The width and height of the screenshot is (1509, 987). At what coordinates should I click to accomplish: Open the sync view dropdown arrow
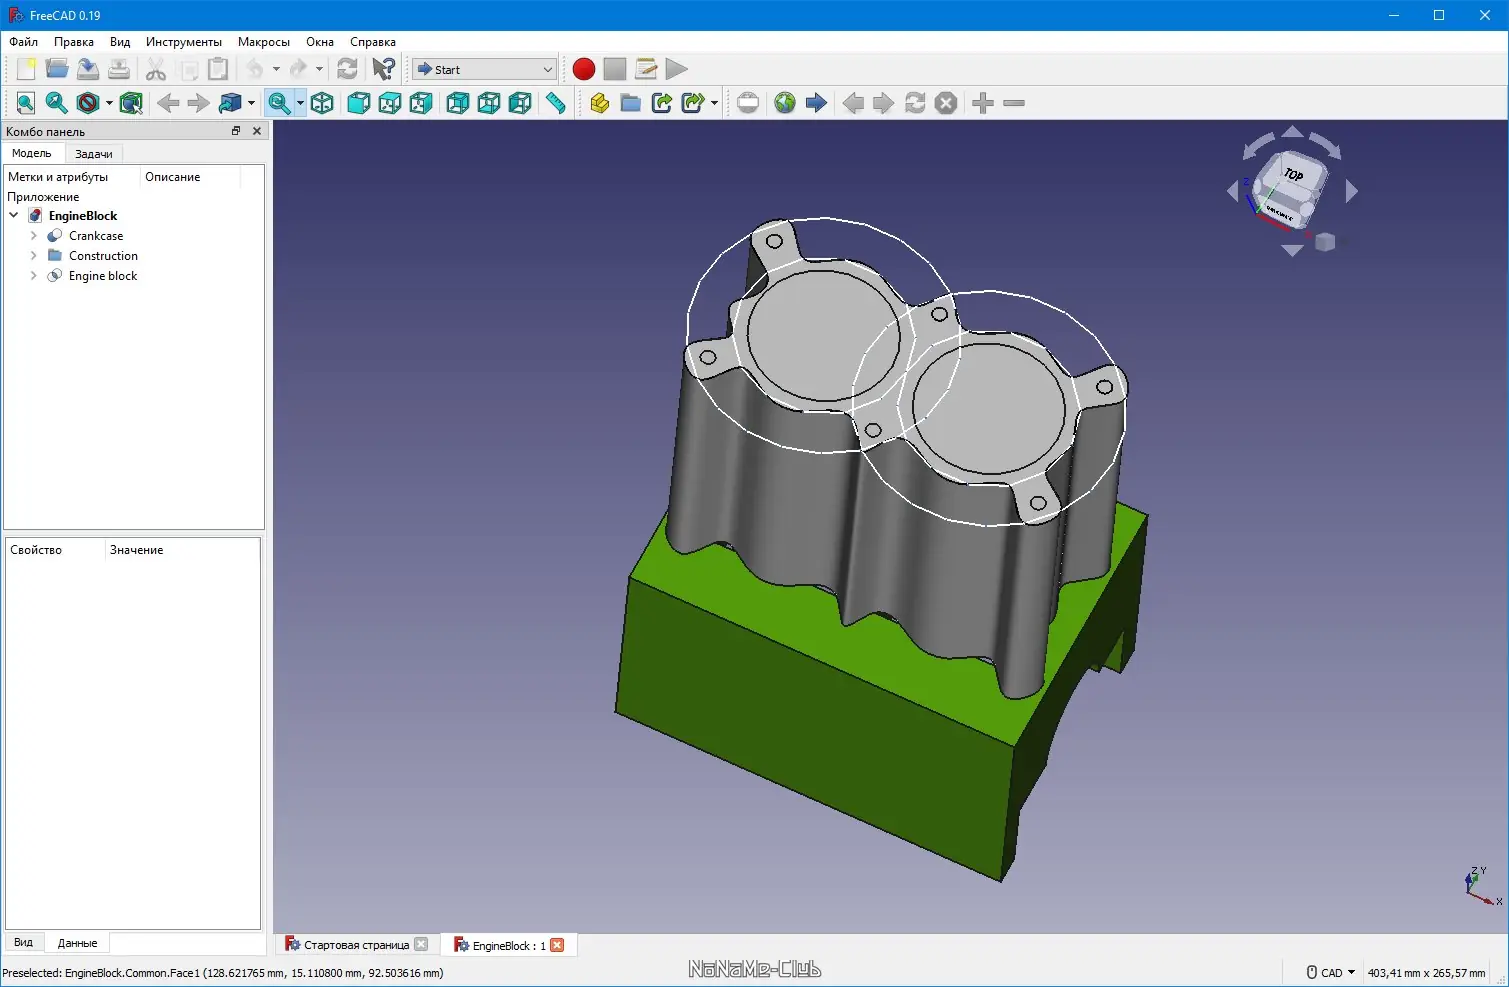[x=300, y=103]
